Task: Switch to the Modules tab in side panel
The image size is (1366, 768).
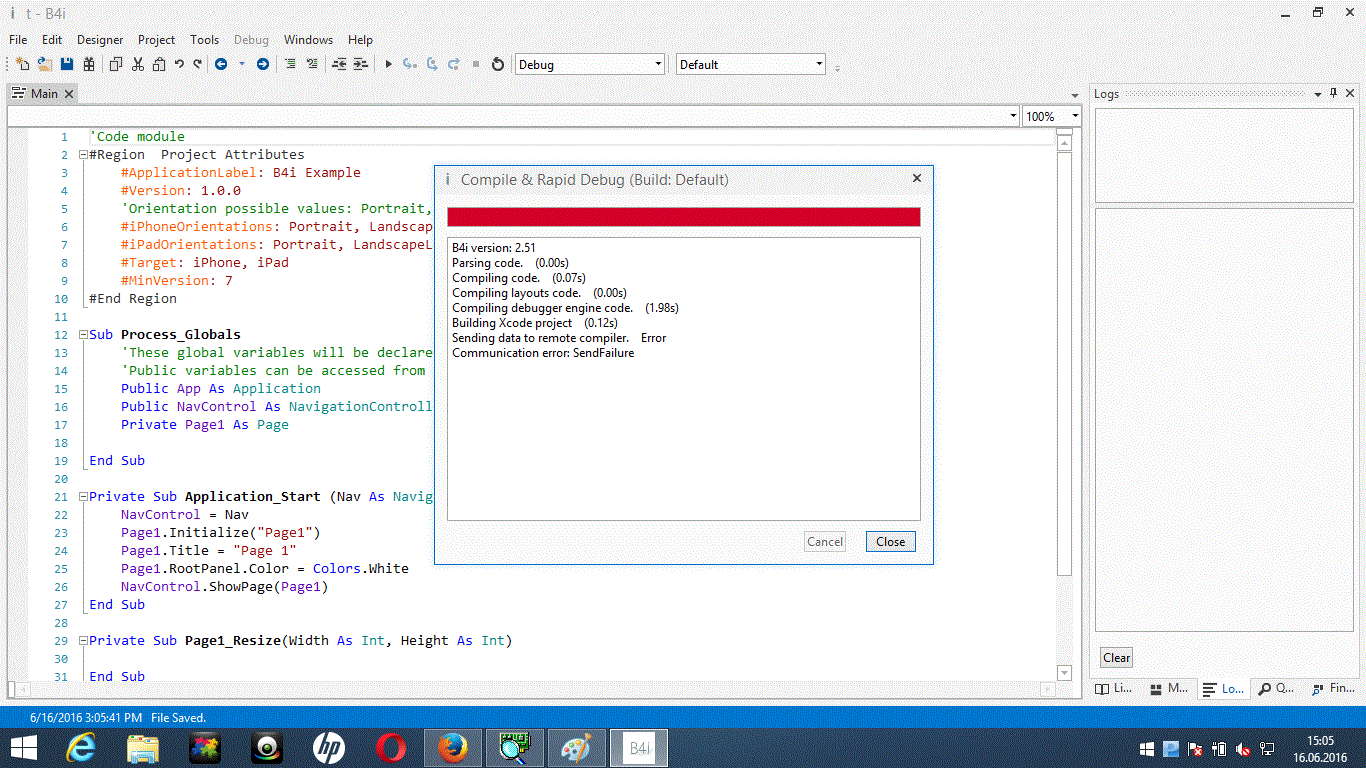Action: 1169,689
